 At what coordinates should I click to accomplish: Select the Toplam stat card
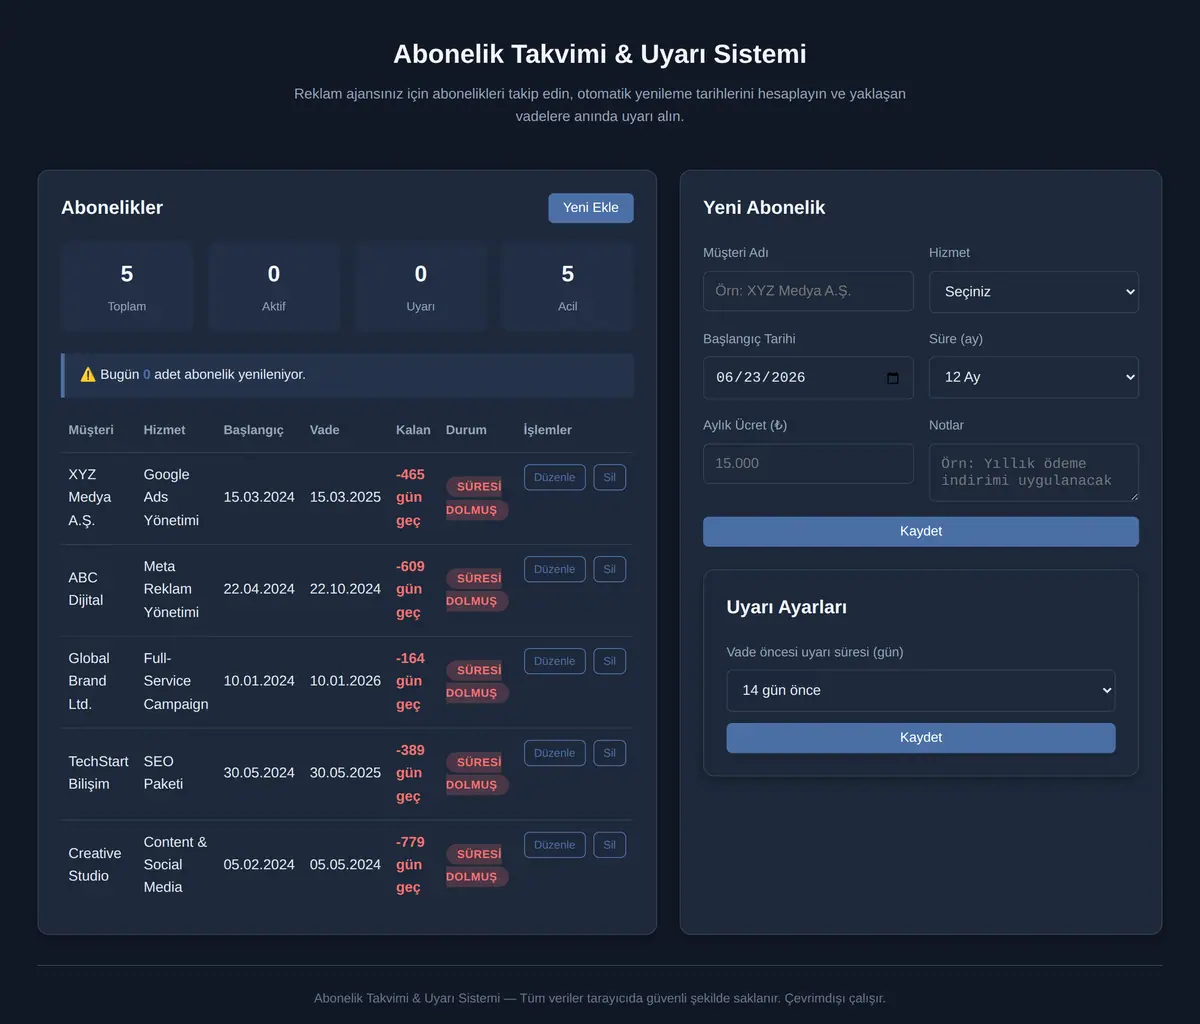[127, 286]
